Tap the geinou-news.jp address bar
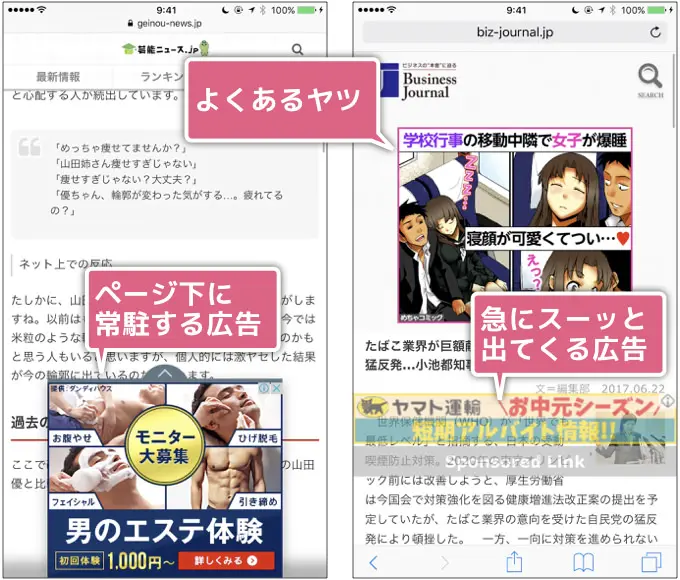The image size is (680, 580). (165, 23)
